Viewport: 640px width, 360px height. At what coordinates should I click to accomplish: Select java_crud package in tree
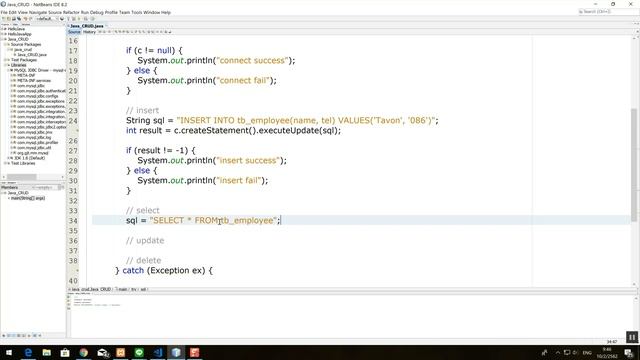tap(23, 49)
